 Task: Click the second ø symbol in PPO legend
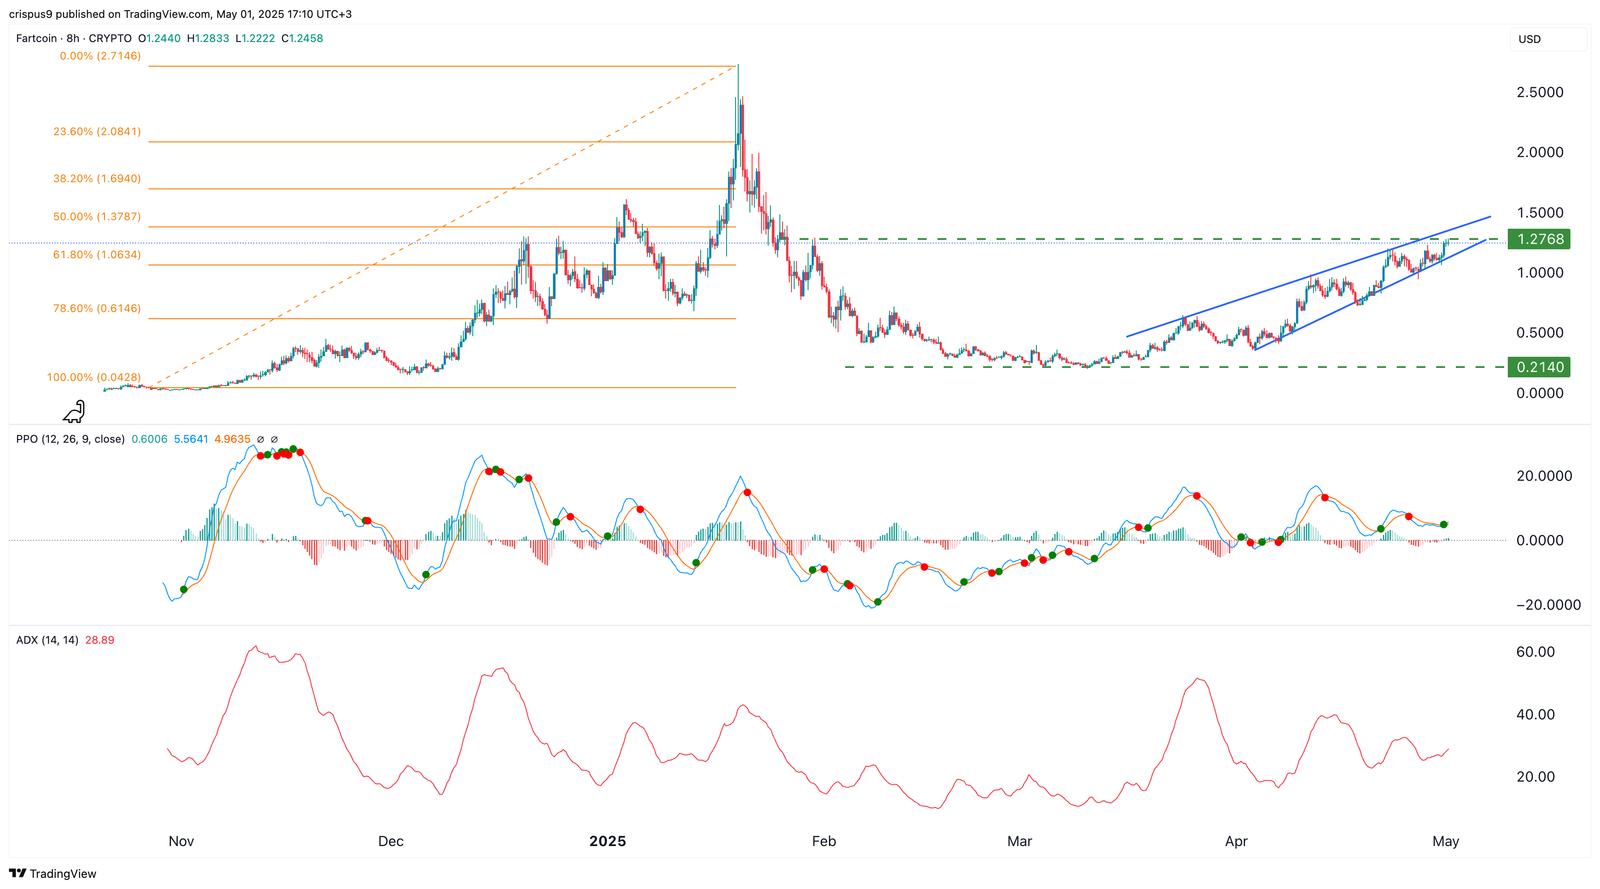(275, 439)
